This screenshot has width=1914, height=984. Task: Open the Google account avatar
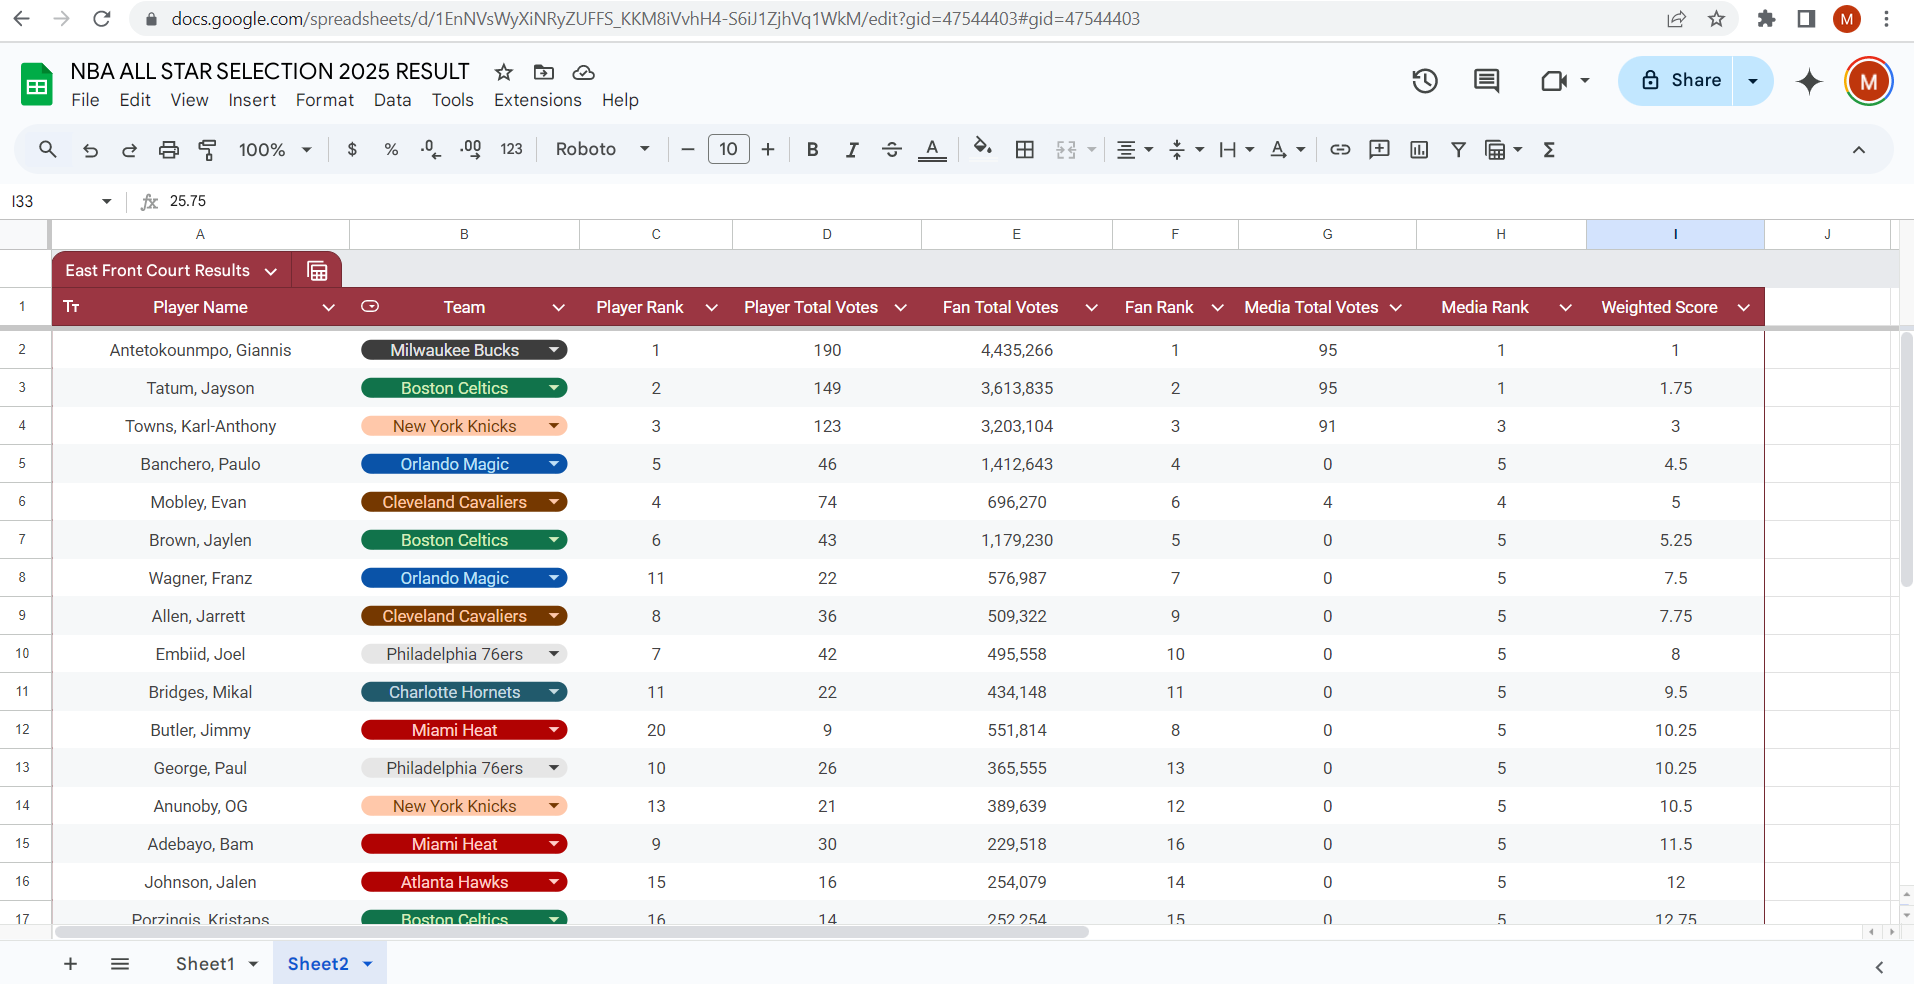[1869, 81]
